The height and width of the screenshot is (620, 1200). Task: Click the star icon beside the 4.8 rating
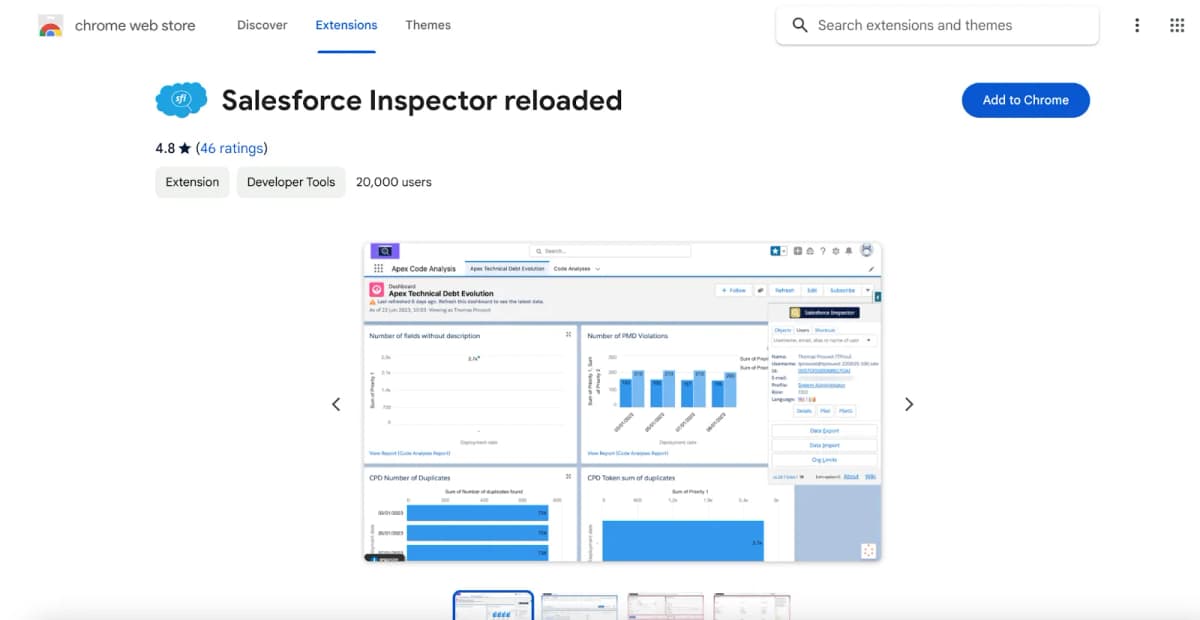pos(184,148)
